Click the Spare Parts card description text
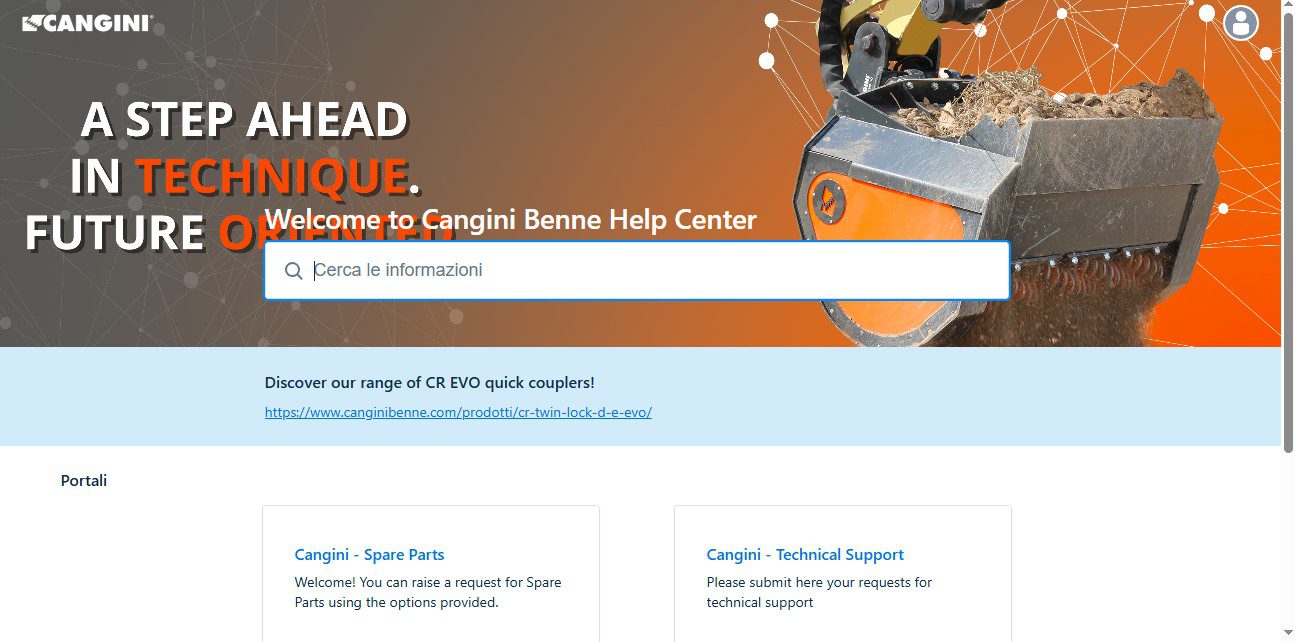 coord(428,592)
